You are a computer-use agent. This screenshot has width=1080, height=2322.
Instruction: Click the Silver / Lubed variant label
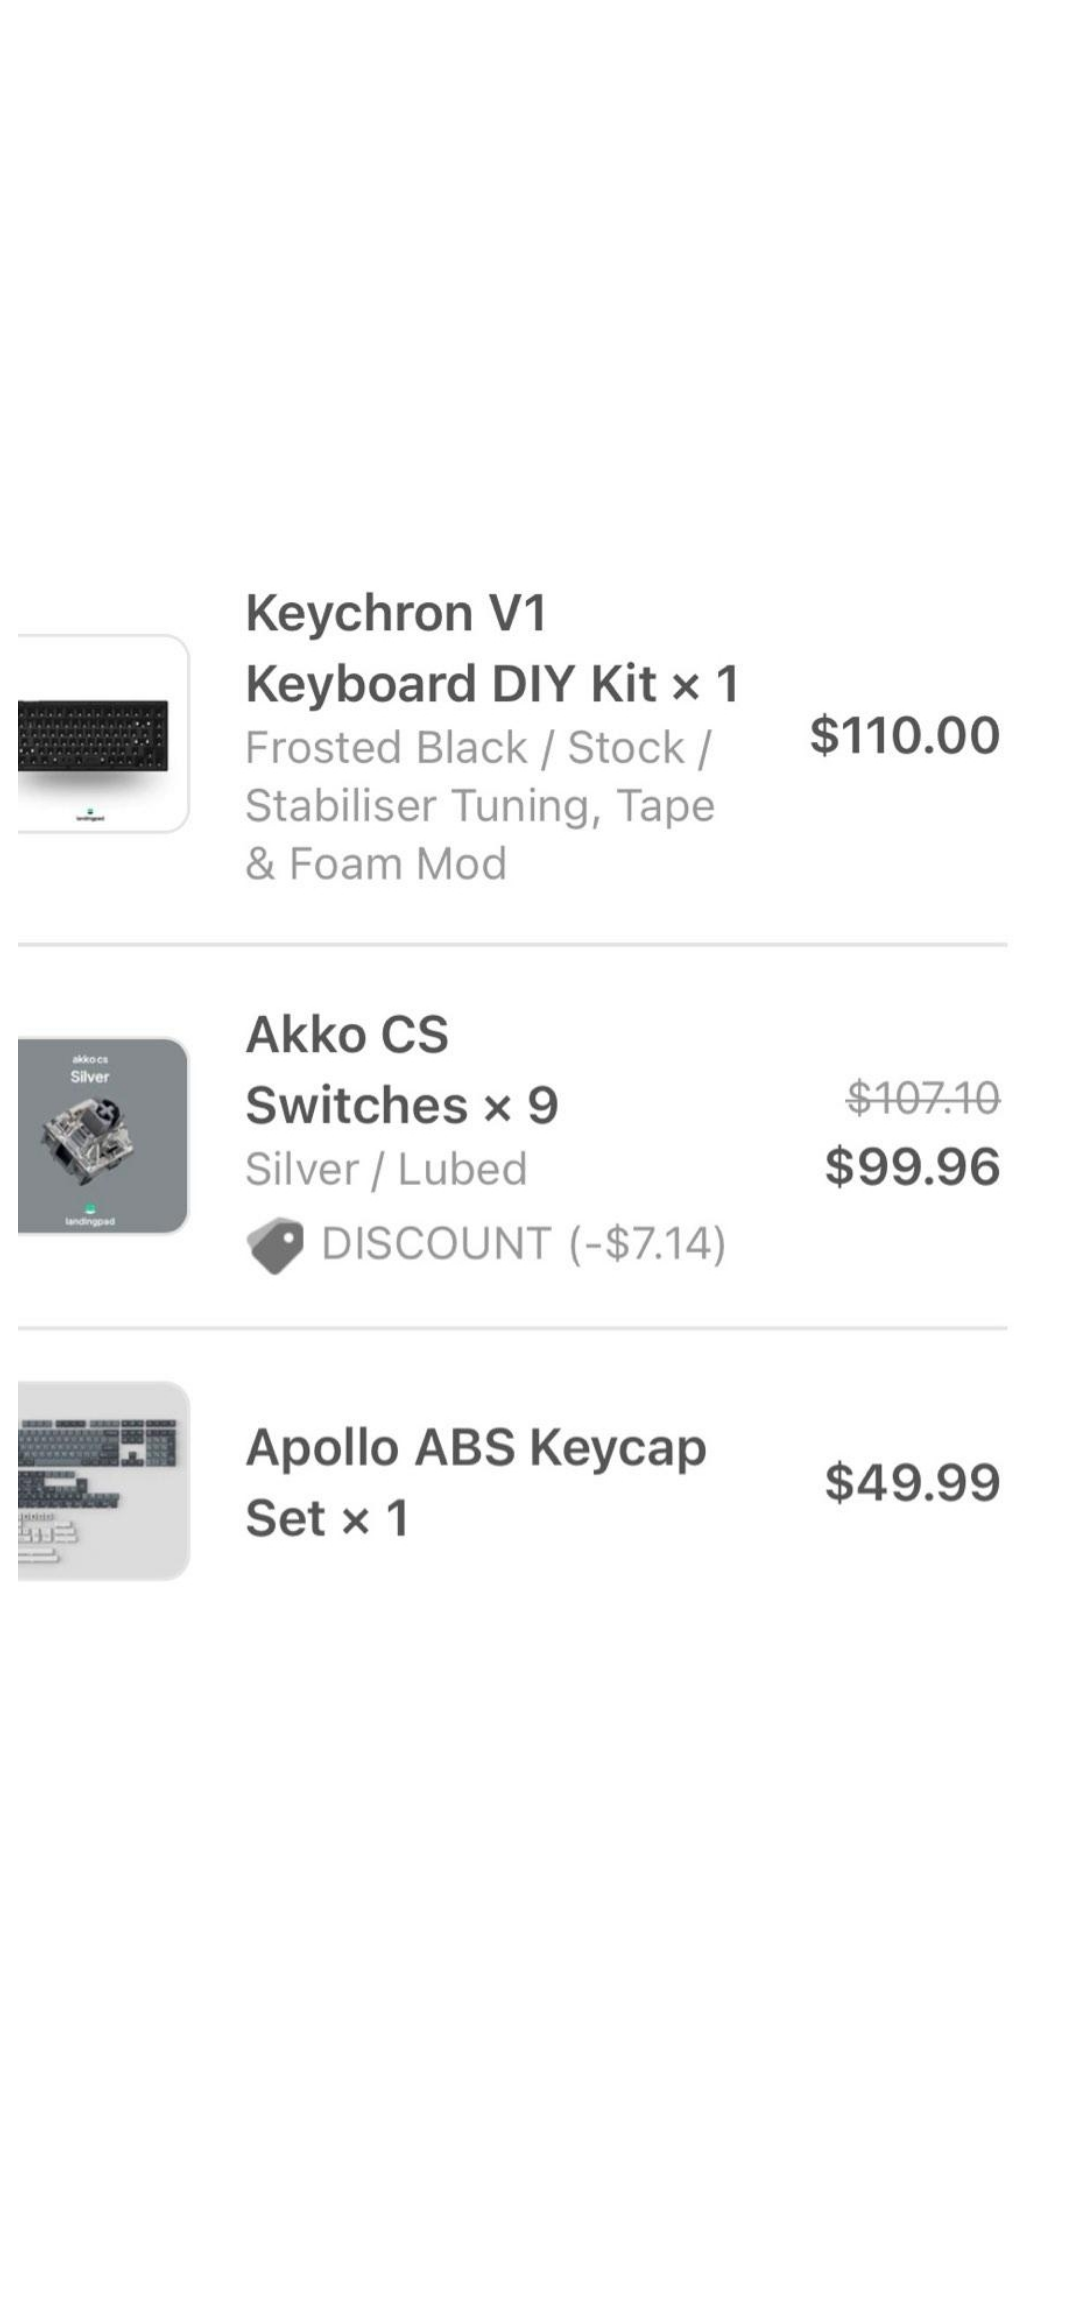[x=386, y=1169]
